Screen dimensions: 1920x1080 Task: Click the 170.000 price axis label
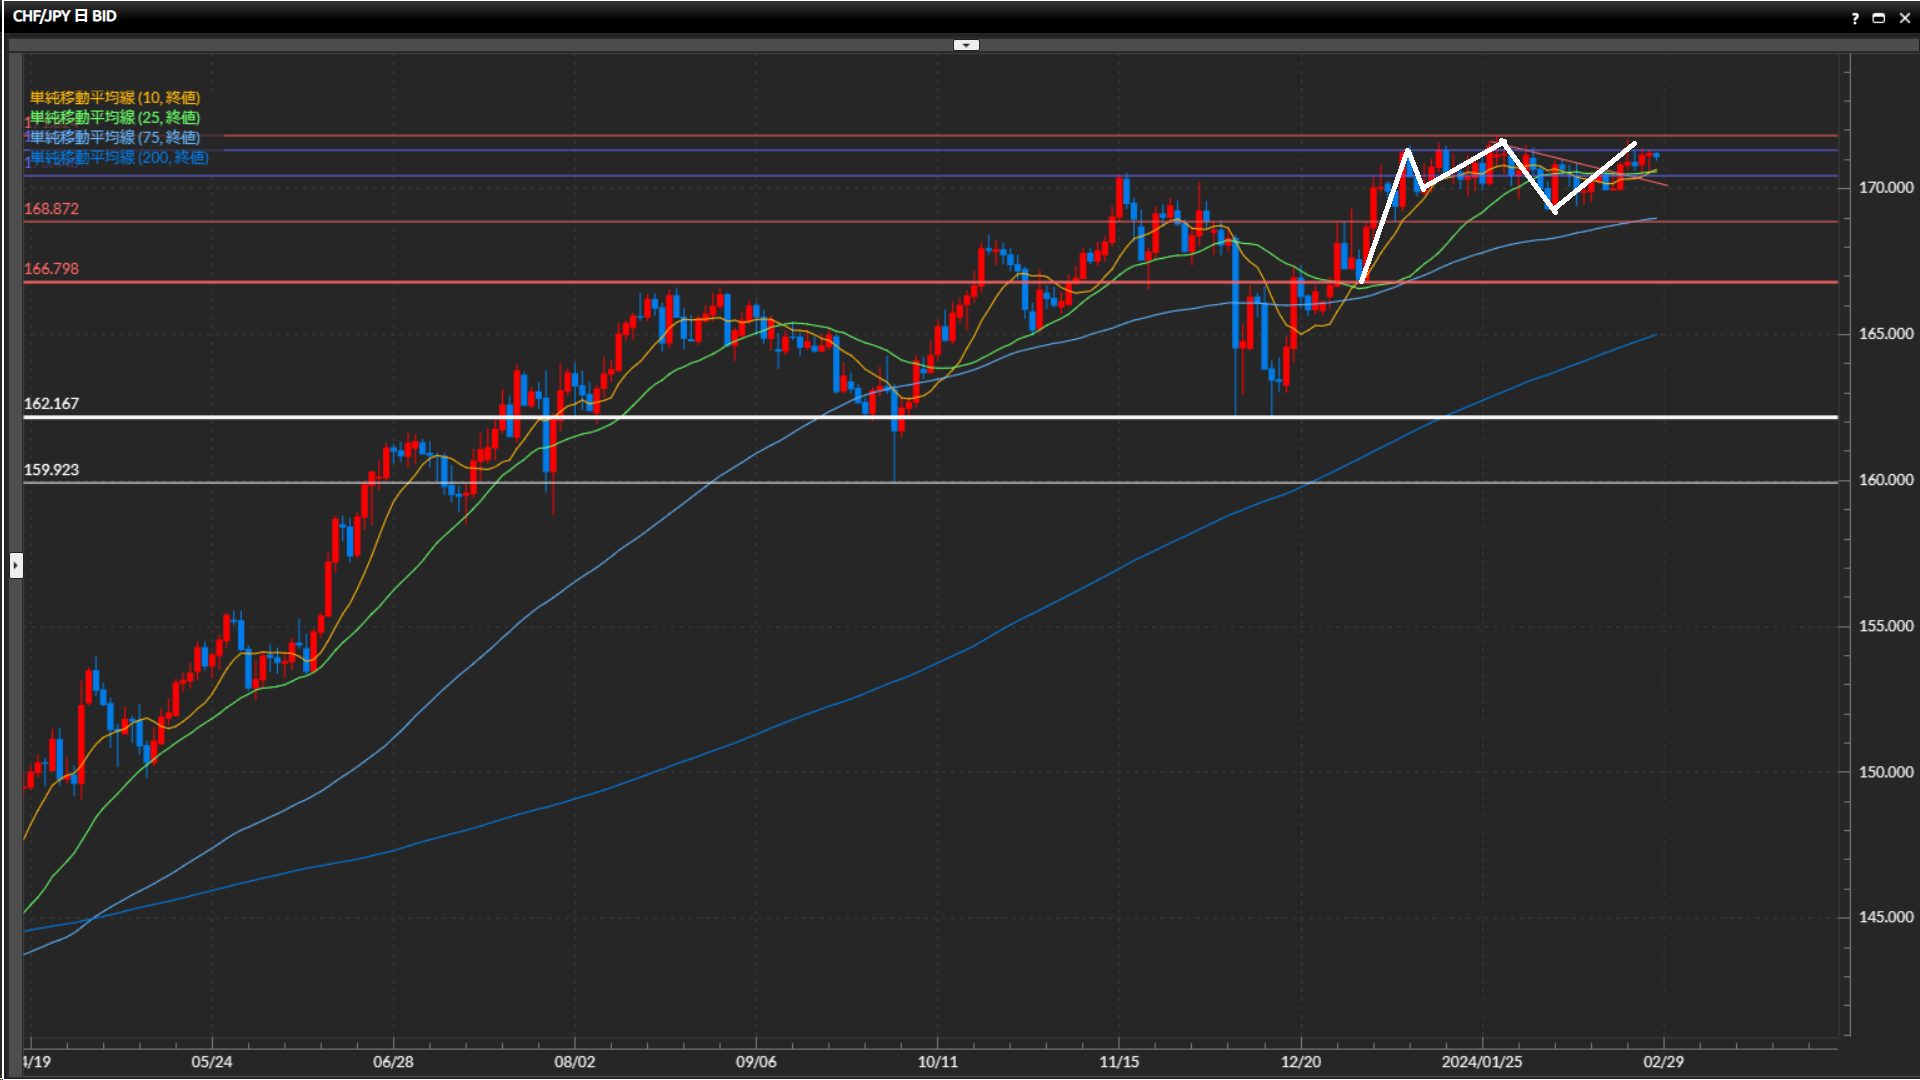1885,187
